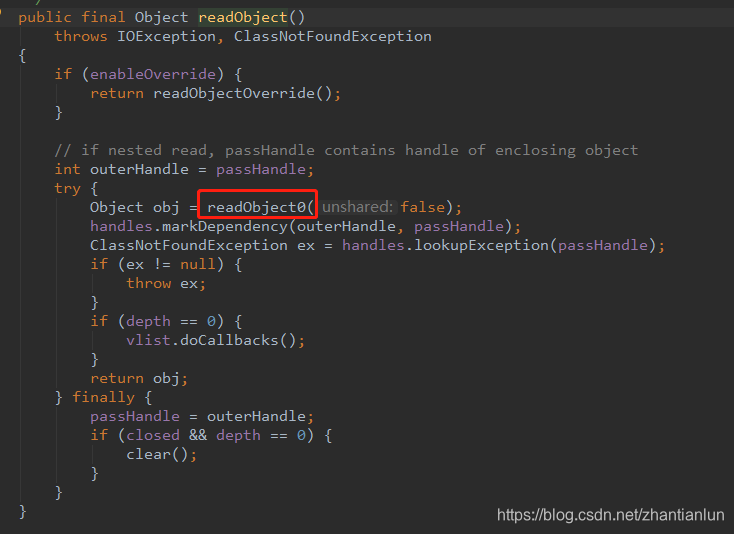Click the readObject0 method call
Image resolution: width=734 pixels, height=534 pixels.
pos(256,207)
